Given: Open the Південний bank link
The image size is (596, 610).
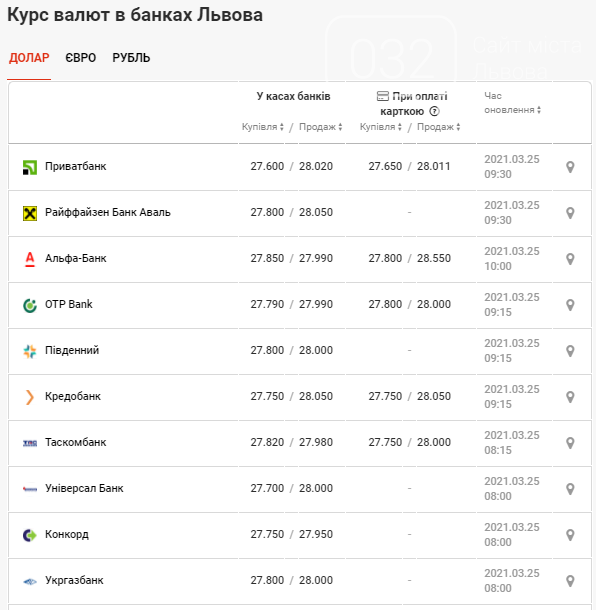Looking at the screenshot, I should click(x=72, y=350).
